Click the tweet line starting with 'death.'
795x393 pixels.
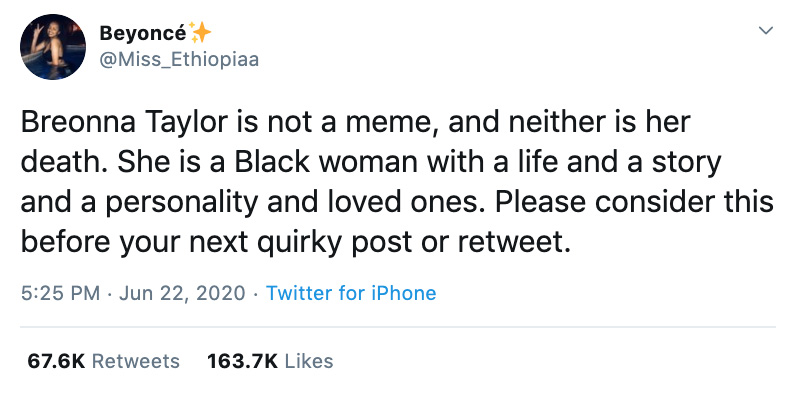click(371, 164)
